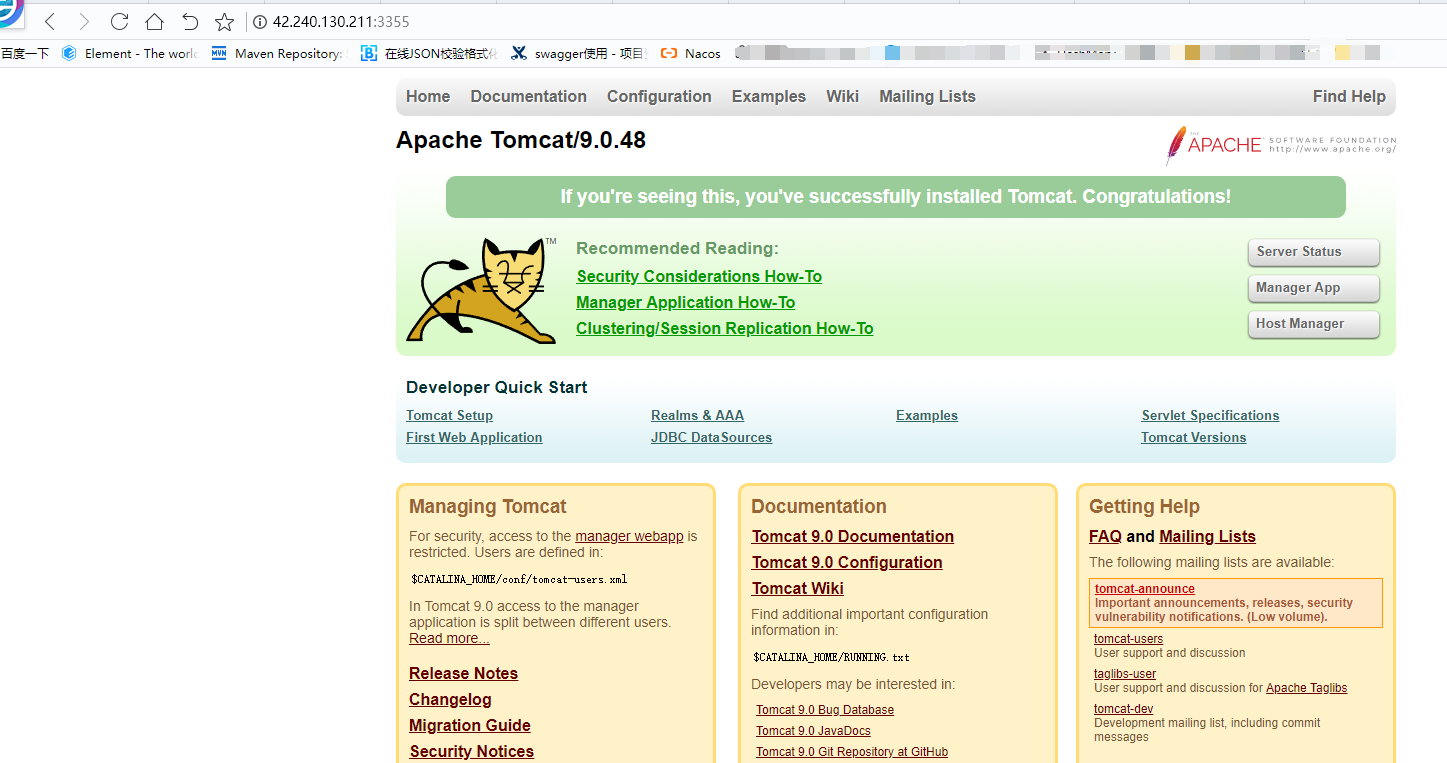Open the Tomcat Wiki link
Screen dimensions: 1447x763
click(798, 589)
